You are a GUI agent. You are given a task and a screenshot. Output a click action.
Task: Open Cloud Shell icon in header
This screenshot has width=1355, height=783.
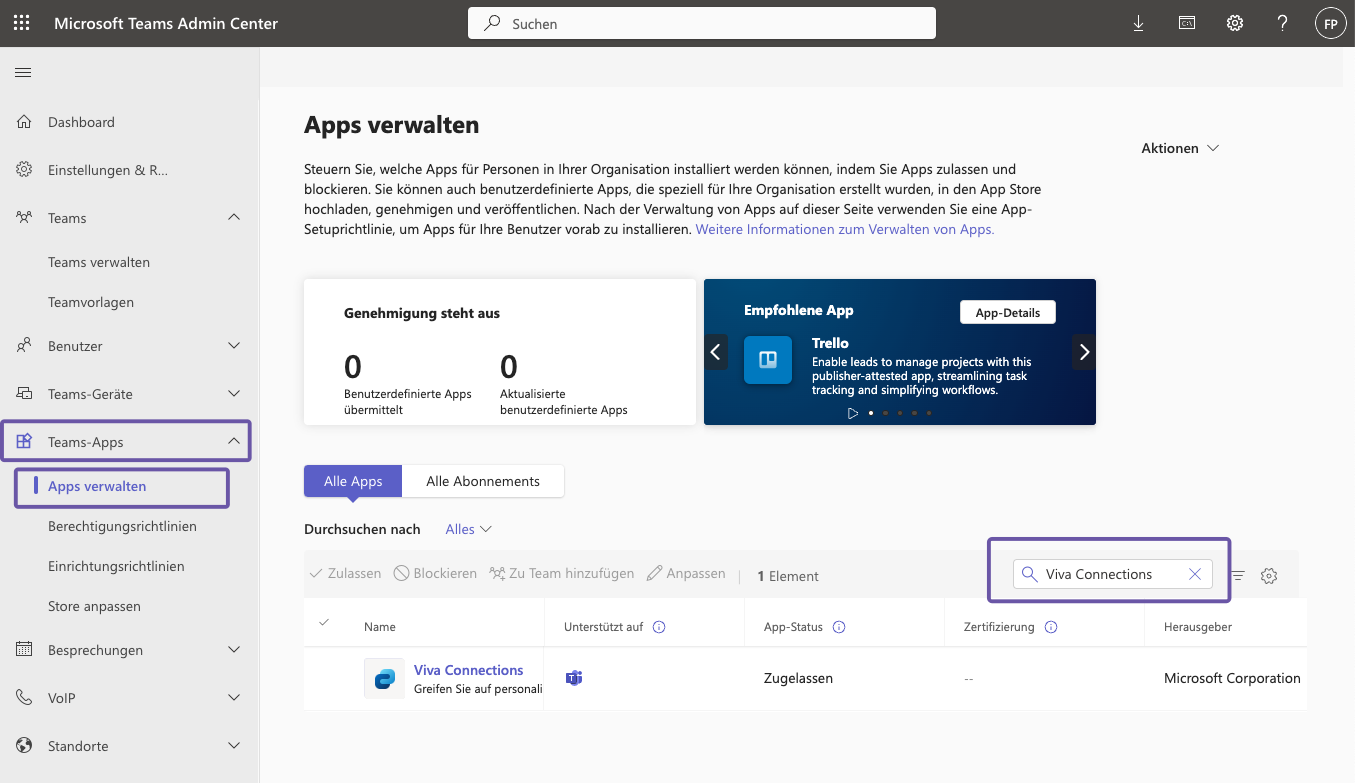(x=1187, y=23)
